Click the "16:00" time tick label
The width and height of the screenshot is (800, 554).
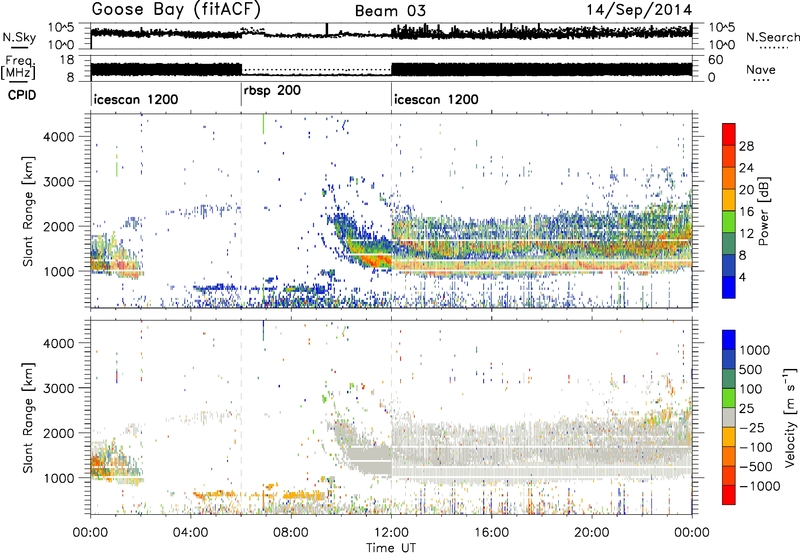[491, 533]
